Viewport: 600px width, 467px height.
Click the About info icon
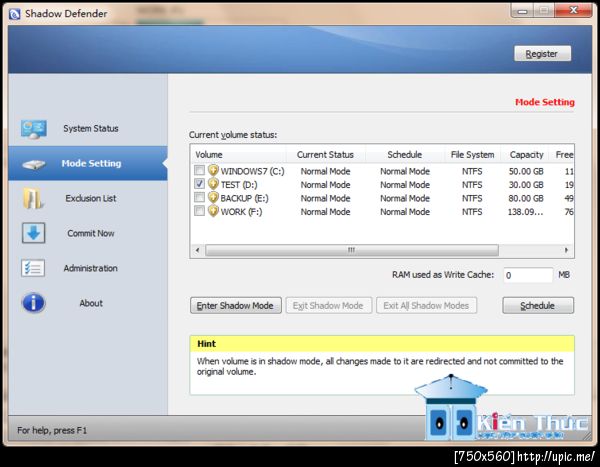tap(34, 303)
